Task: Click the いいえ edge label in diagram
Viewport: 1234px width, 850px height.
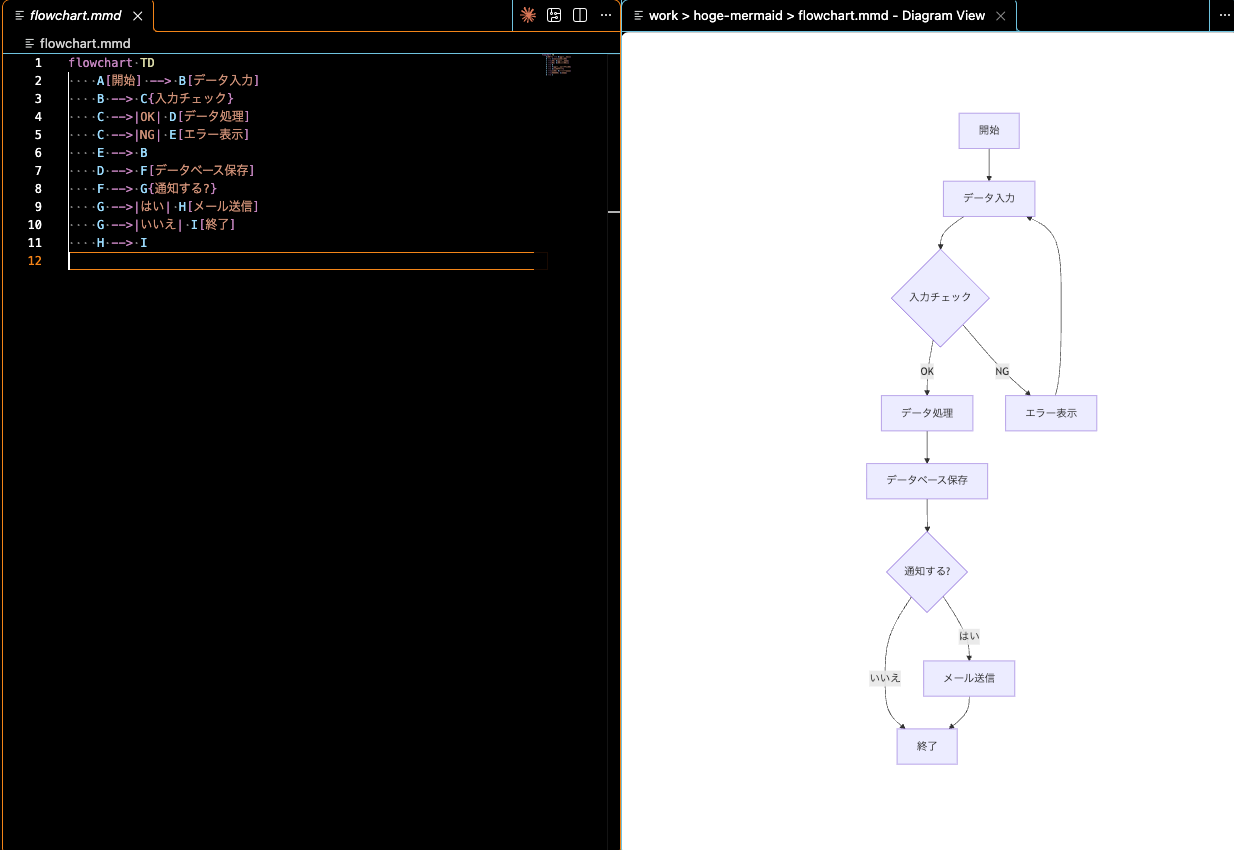Action: (x=885, y=678)
